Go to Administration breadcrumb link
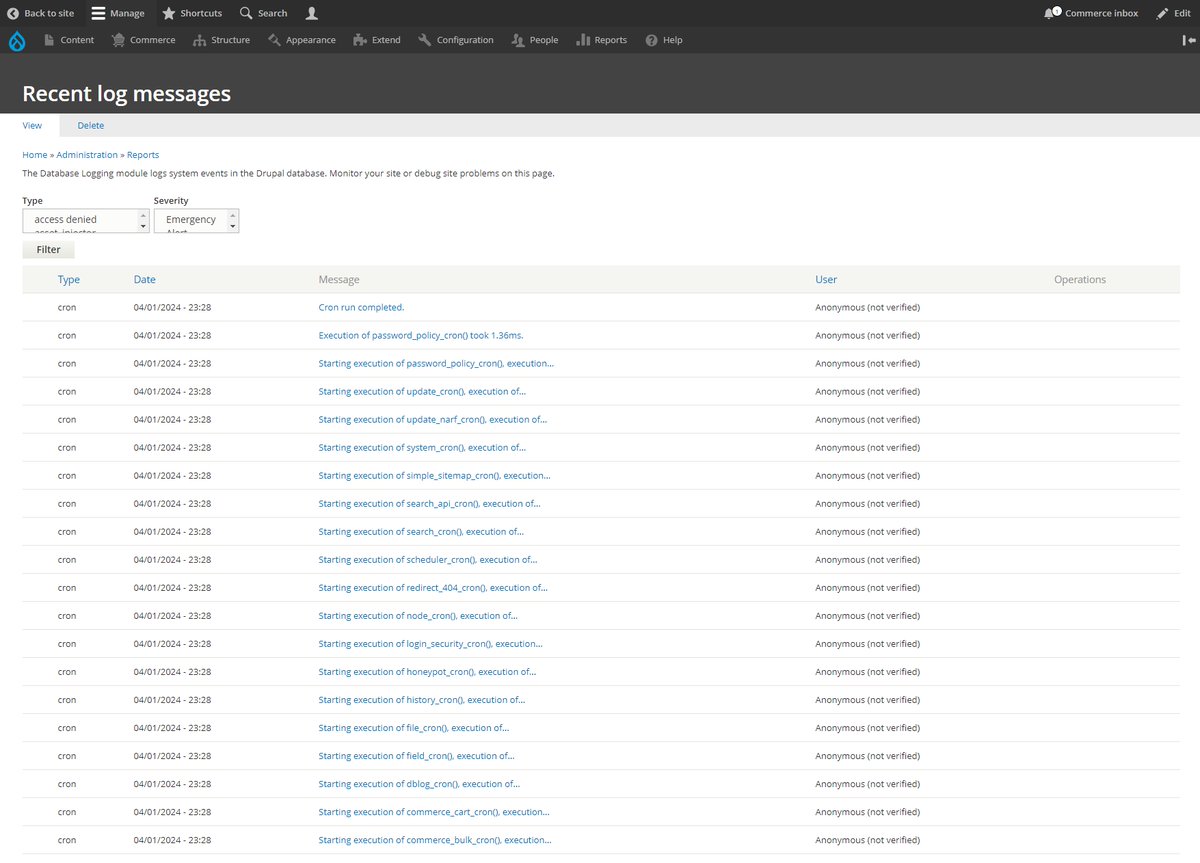Screen dimensions: 1200x863 click(x=87, y=155)
